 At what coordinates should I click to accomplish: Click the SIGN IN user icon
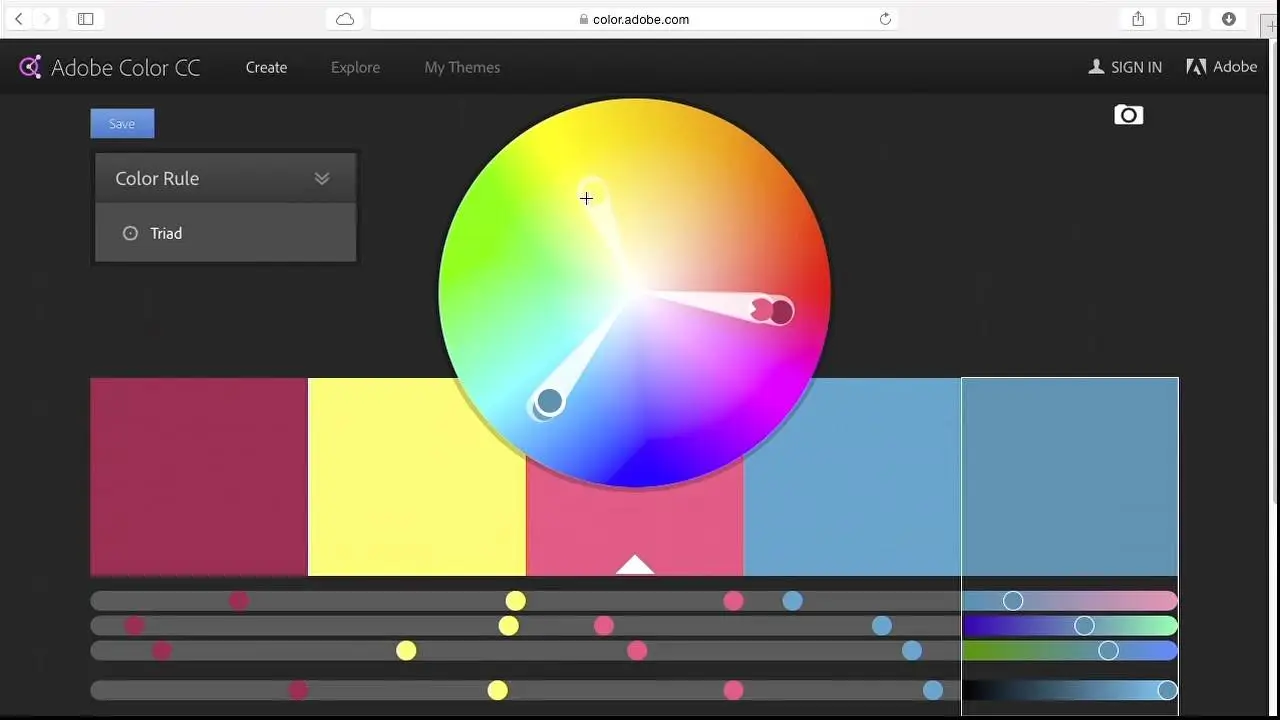[1096, 66]
